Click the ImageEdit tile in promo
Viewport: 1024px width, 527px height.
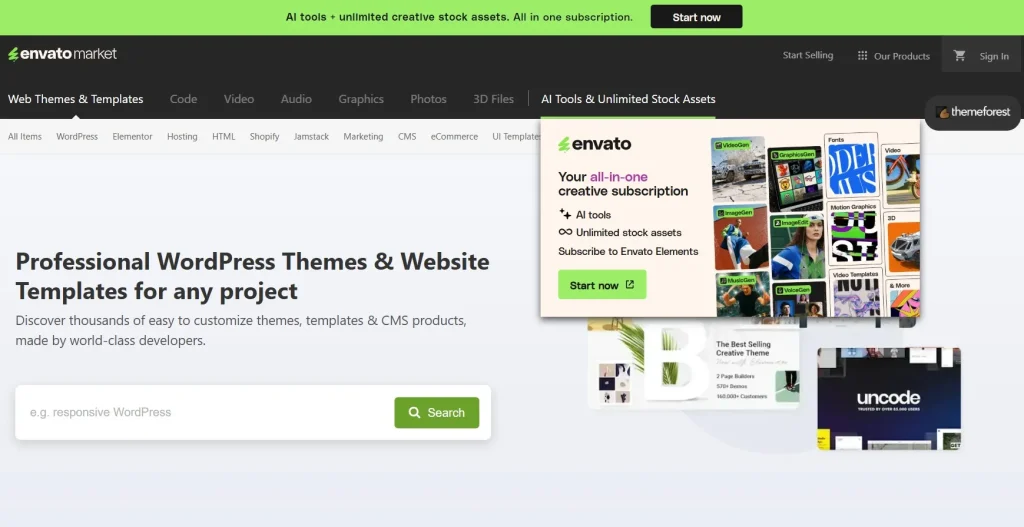coord(797,246)
